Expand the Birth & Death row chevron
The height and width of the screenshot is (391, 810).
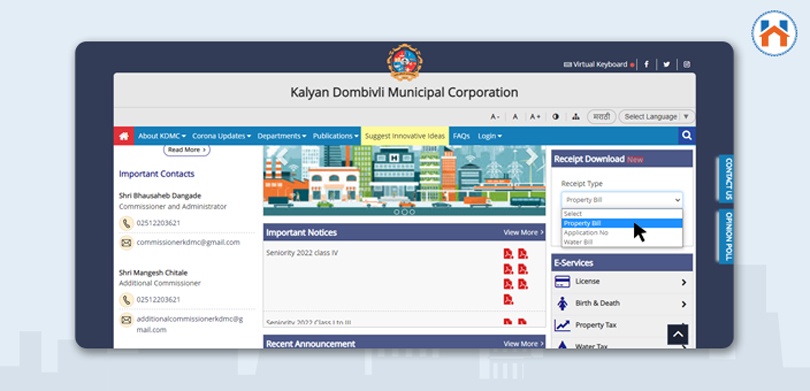(683, 304)
